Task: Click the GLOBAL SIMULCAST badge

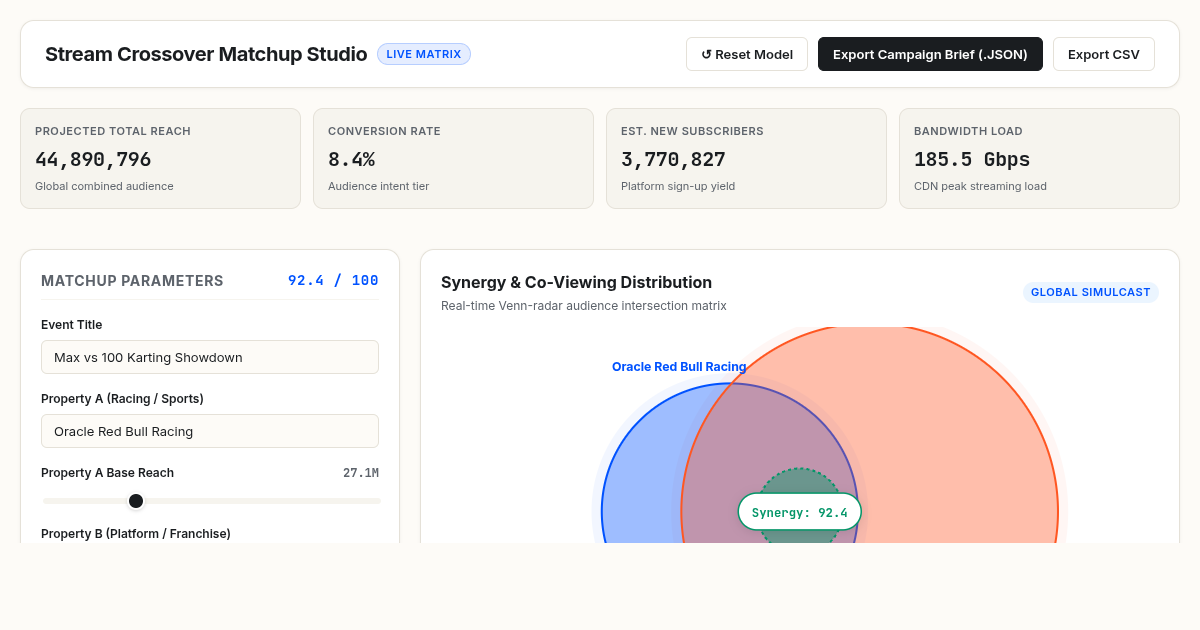Action: [1091, 293]
